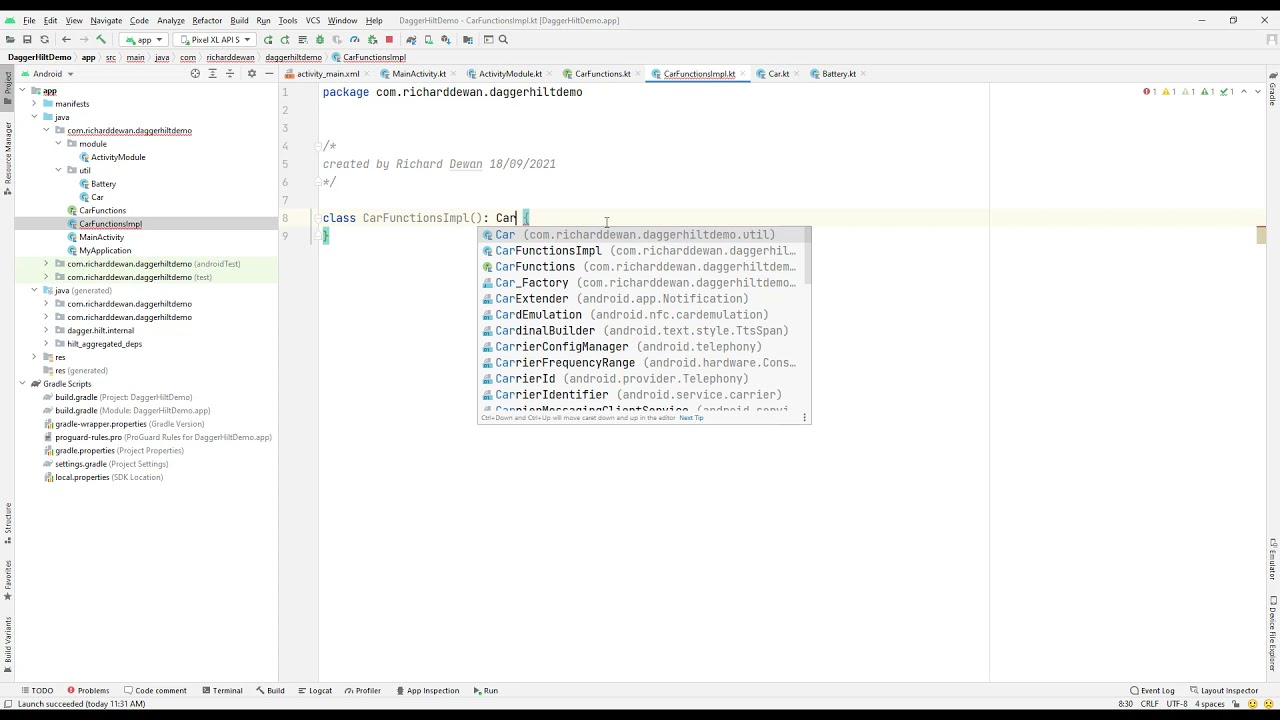Collapse the Gradle Scripts node
Image resolution: width=1280 pixels, height=720 pixels.
pyautogui.click(x=22, y=384)
